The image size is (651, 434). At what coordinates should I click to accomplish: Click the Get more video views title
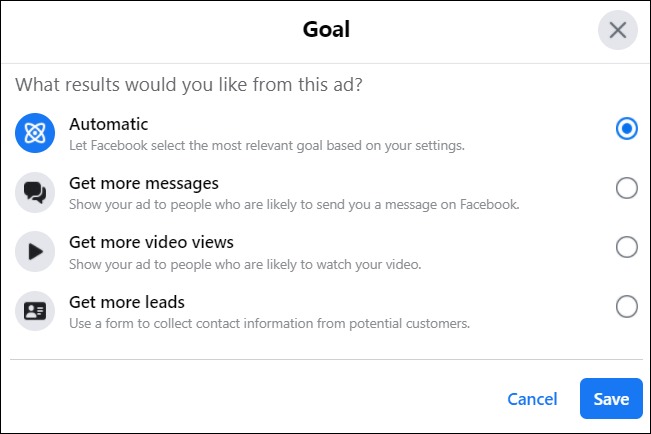click(x=151, y=242)
